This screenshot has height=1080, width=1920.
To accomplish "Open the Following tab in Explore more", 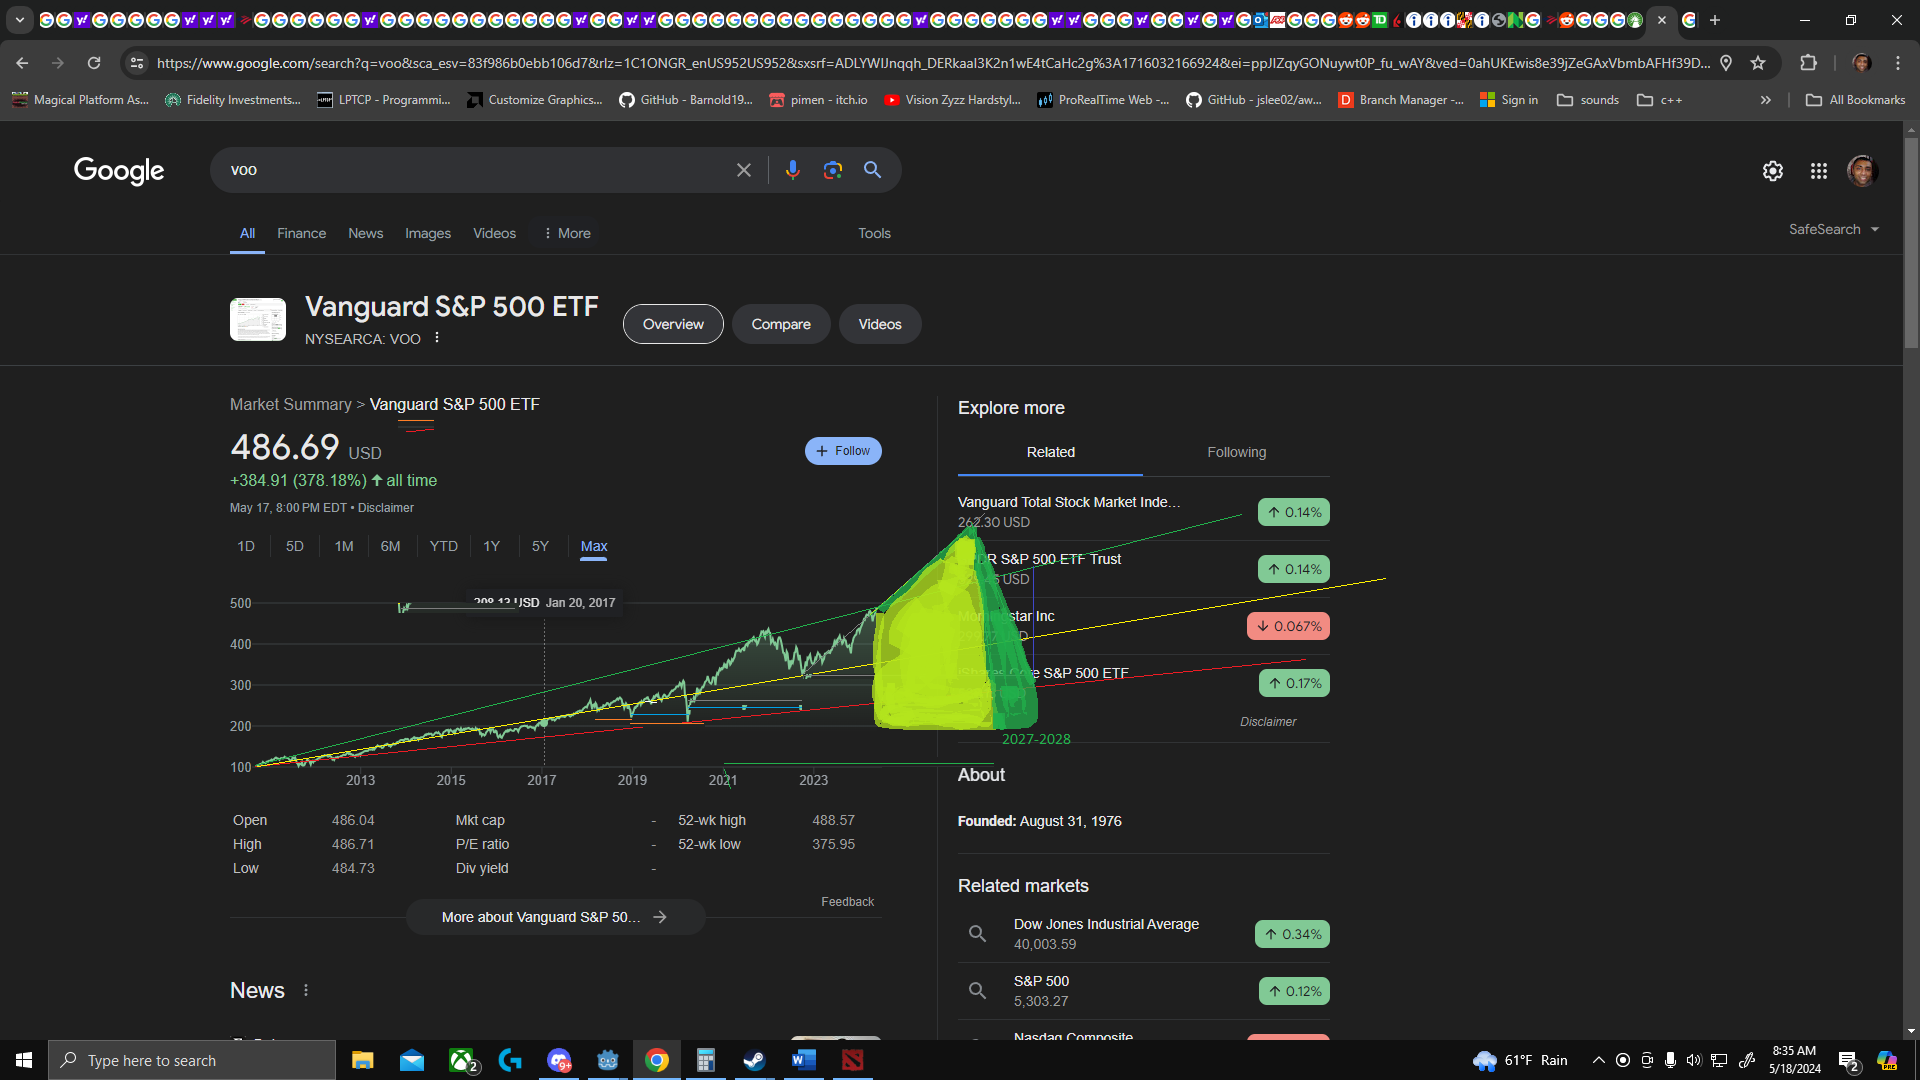I will tap(1236, 452).
